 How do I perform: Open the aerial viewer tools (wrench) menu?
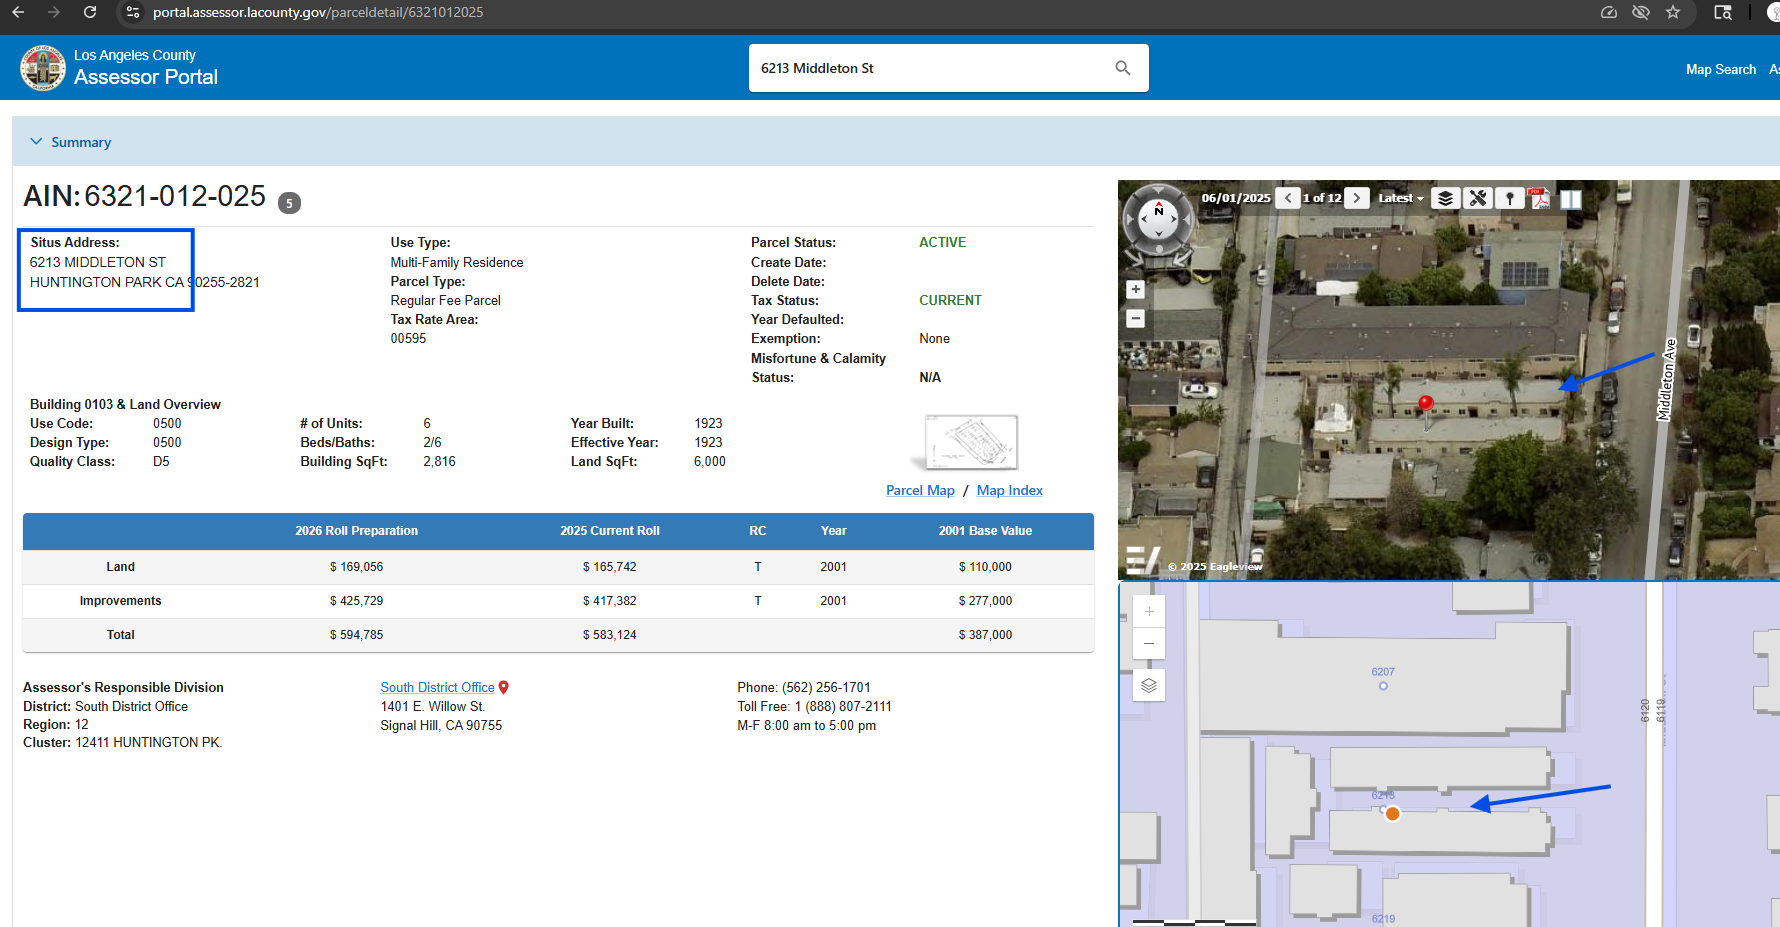[x=1477, y=198]
